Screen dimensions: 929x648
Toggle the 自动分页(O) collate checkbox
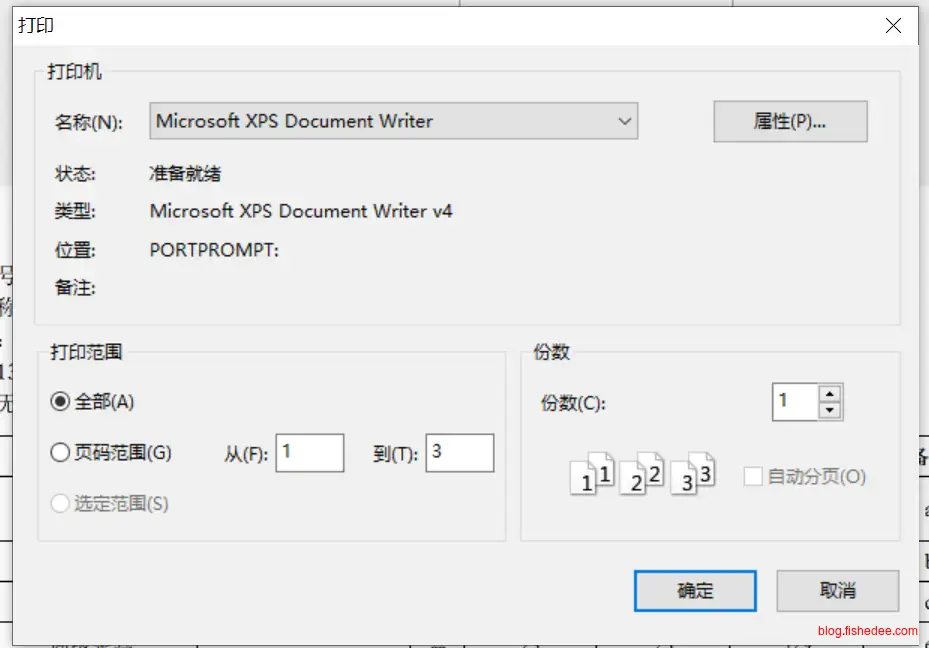[753, 477]
